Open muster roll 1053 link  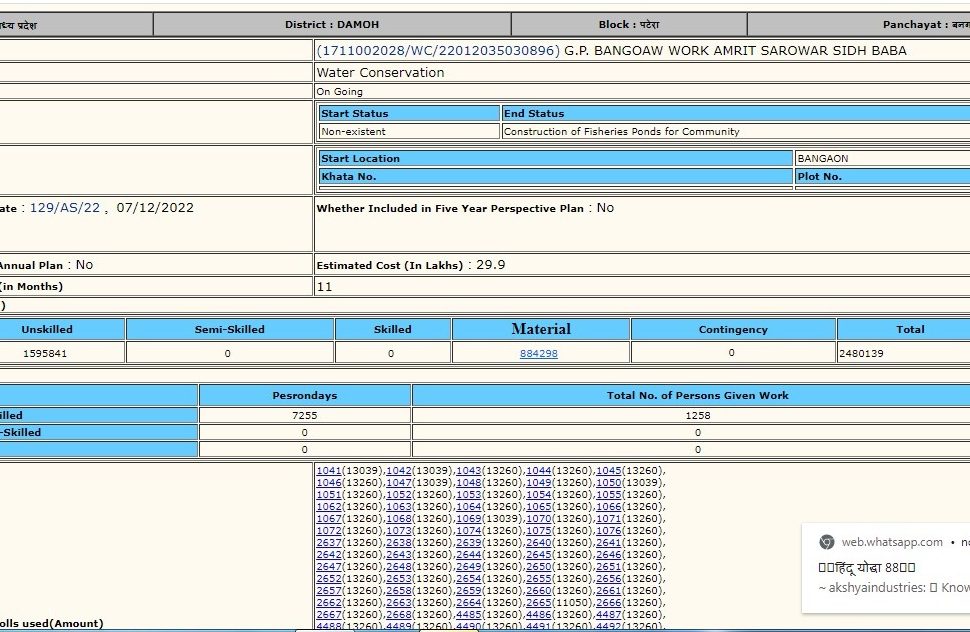[x=468, y=495]
